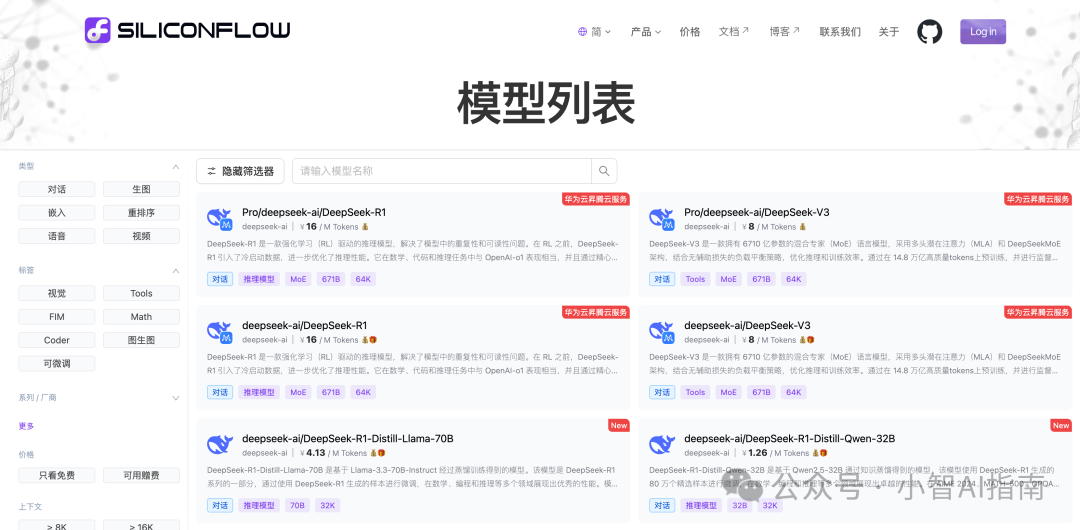Screen dimensions: 1080x530
Task: Click the Log in button
Action: (x=983, y=32)
